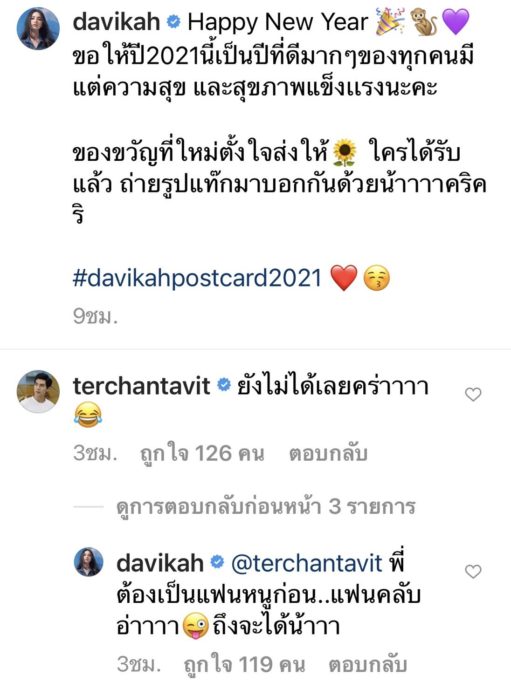The image size is (511, 696).
Task: Tap the @terchantavit mention
Action: tap(306, 563)
